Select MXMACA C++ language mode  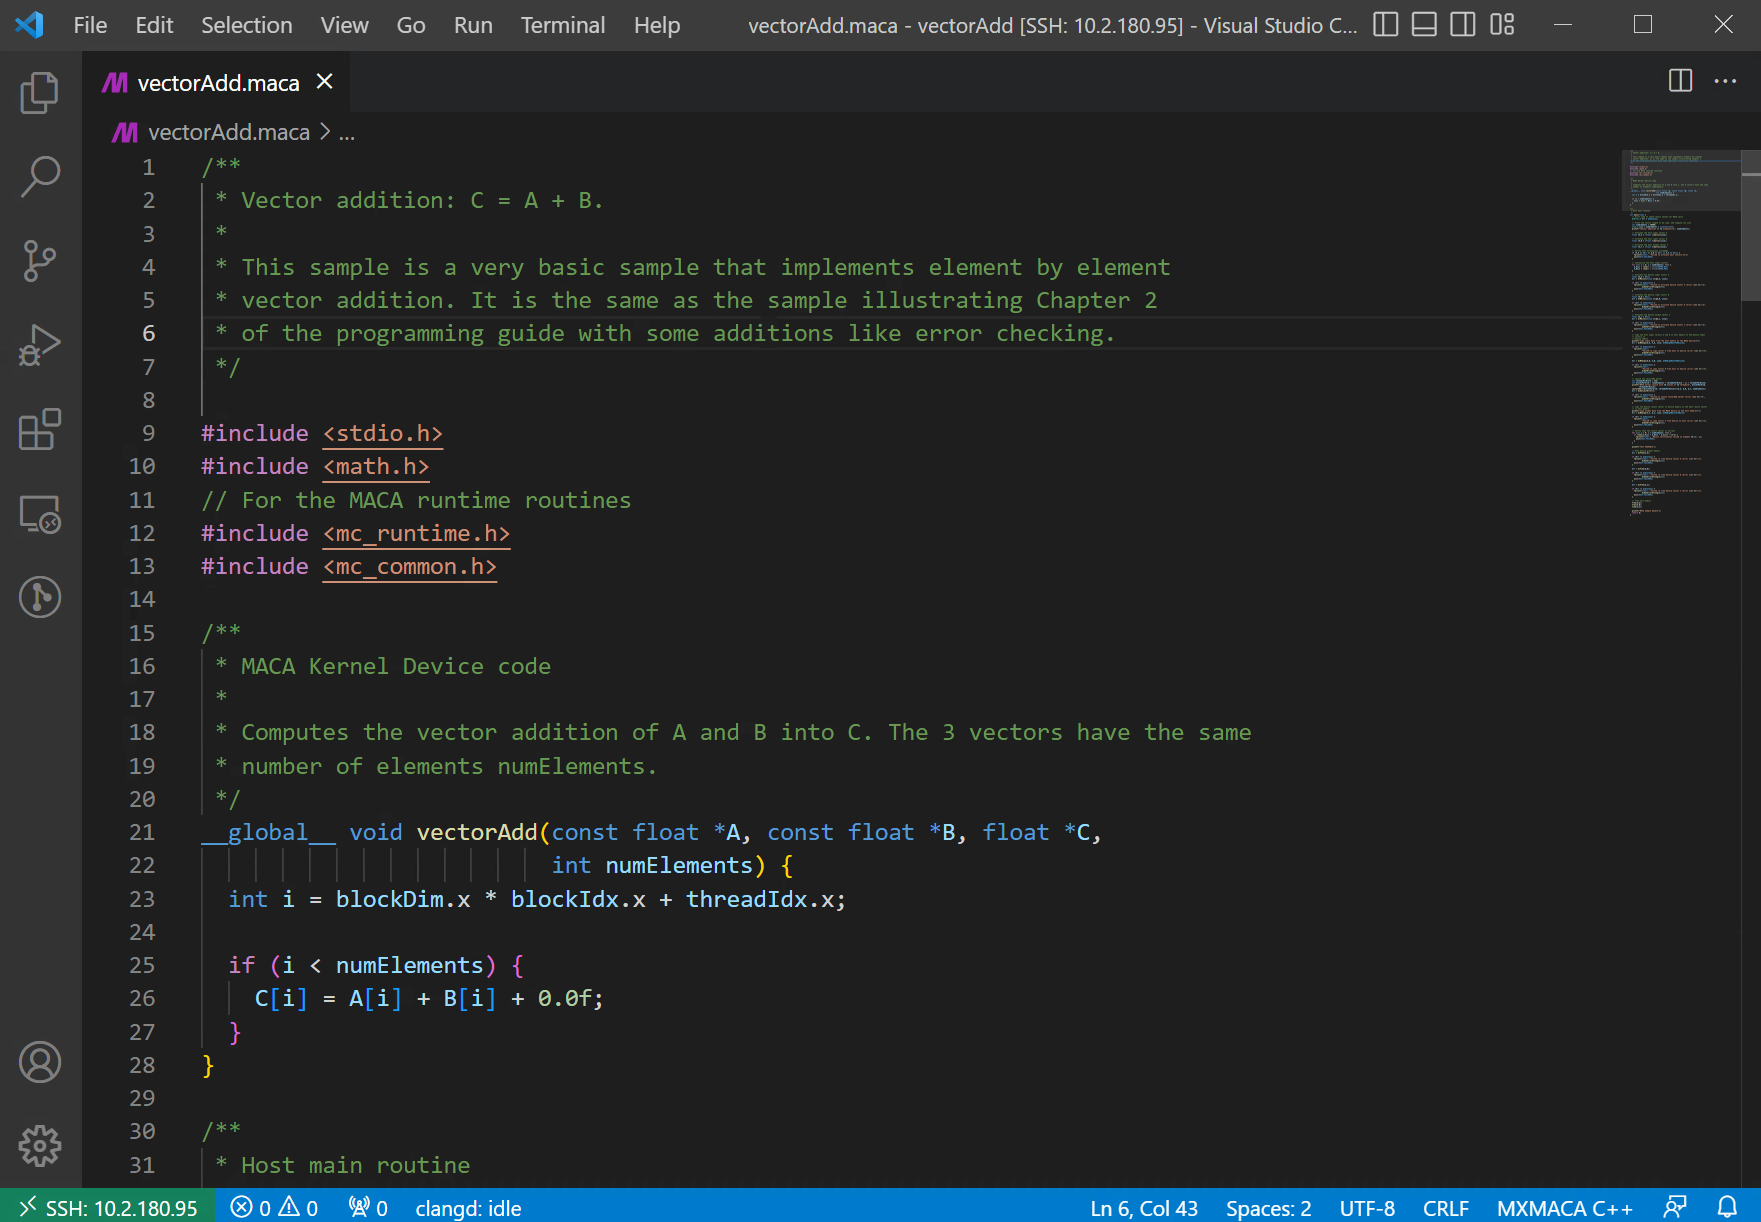tap(1564, 1208)
